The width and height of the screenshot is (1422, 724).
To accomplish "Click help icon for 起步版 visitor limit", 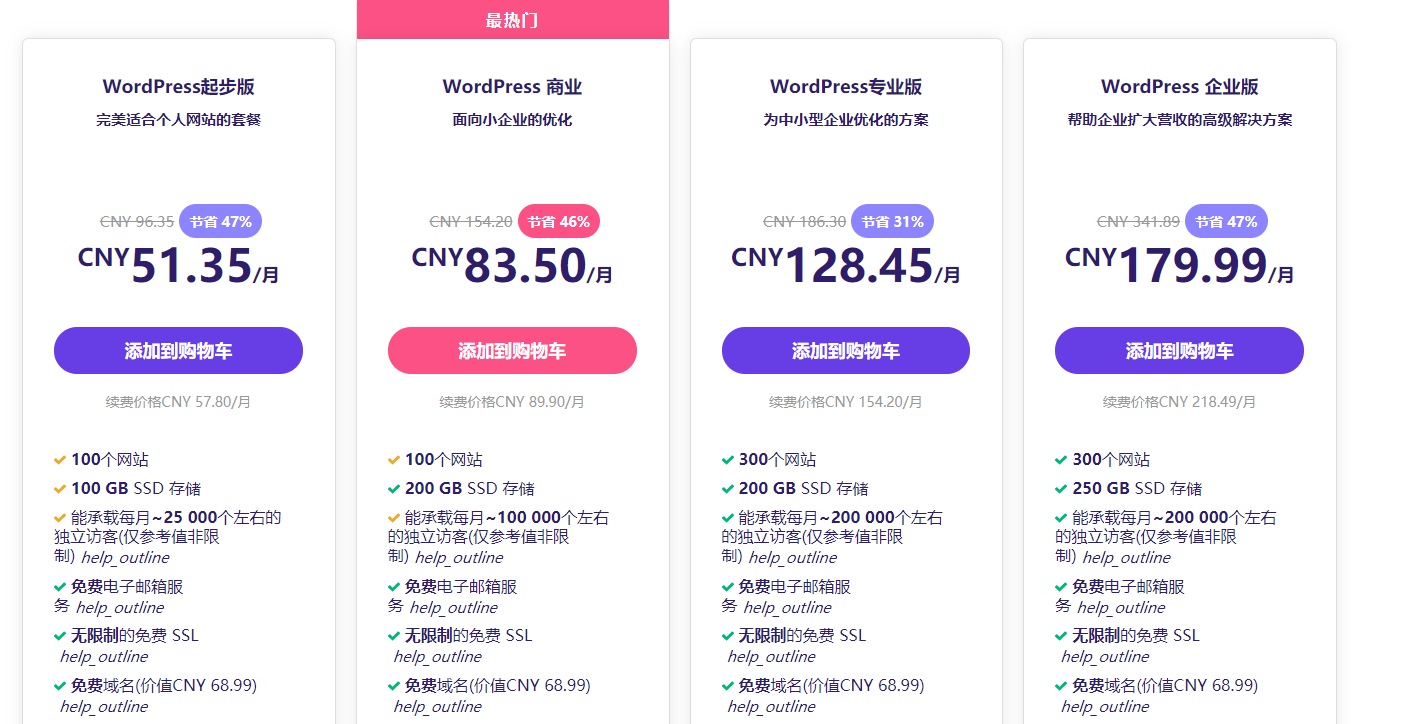I will pos(125,558).
